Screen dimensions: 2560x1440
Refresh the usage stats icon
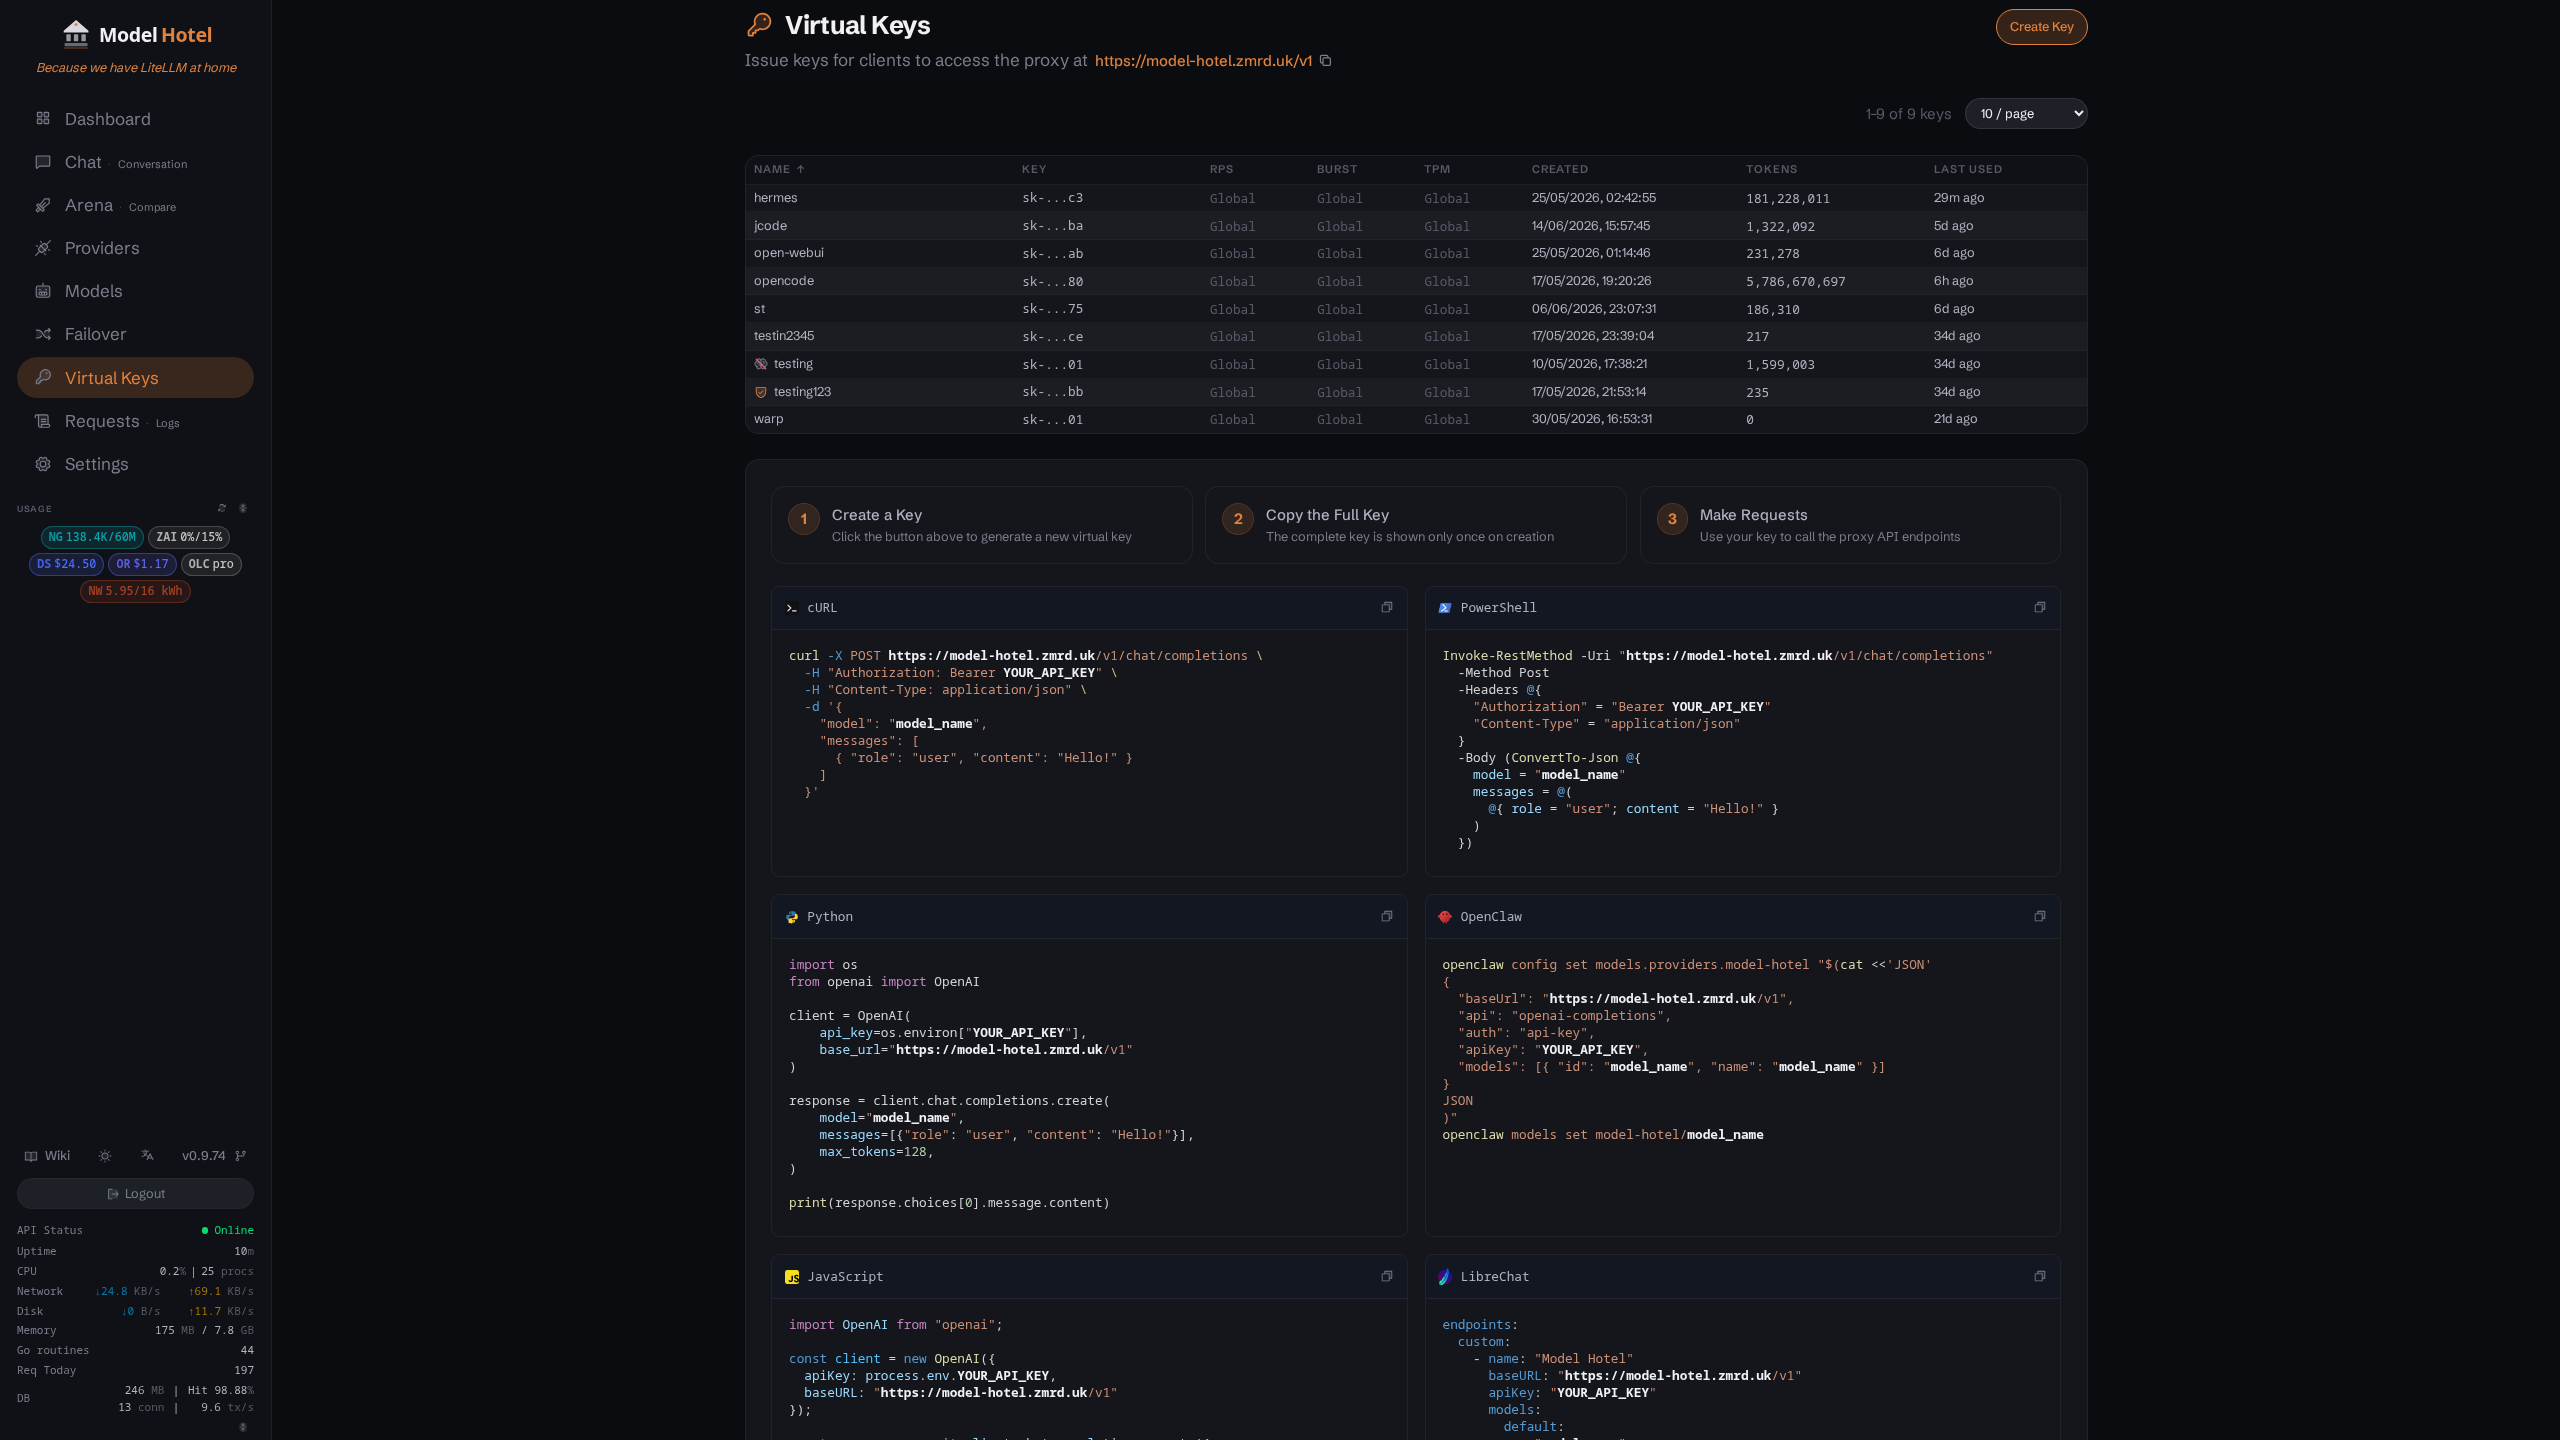click(x=222, y=508)
